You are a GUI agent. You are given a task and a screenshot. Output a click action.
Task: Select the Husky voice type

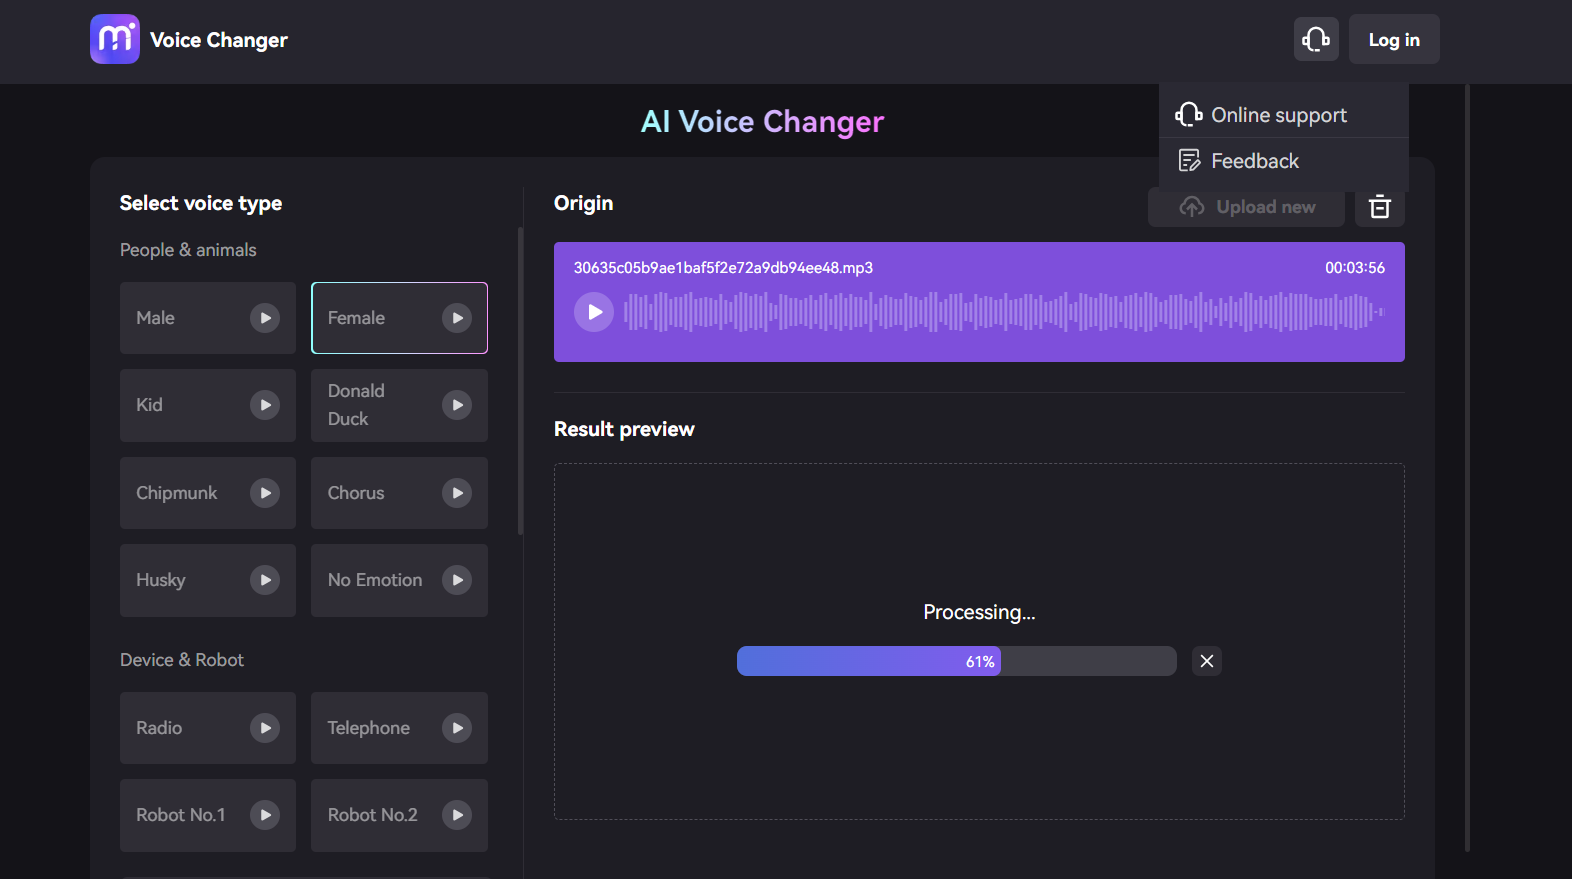[208, 580]
